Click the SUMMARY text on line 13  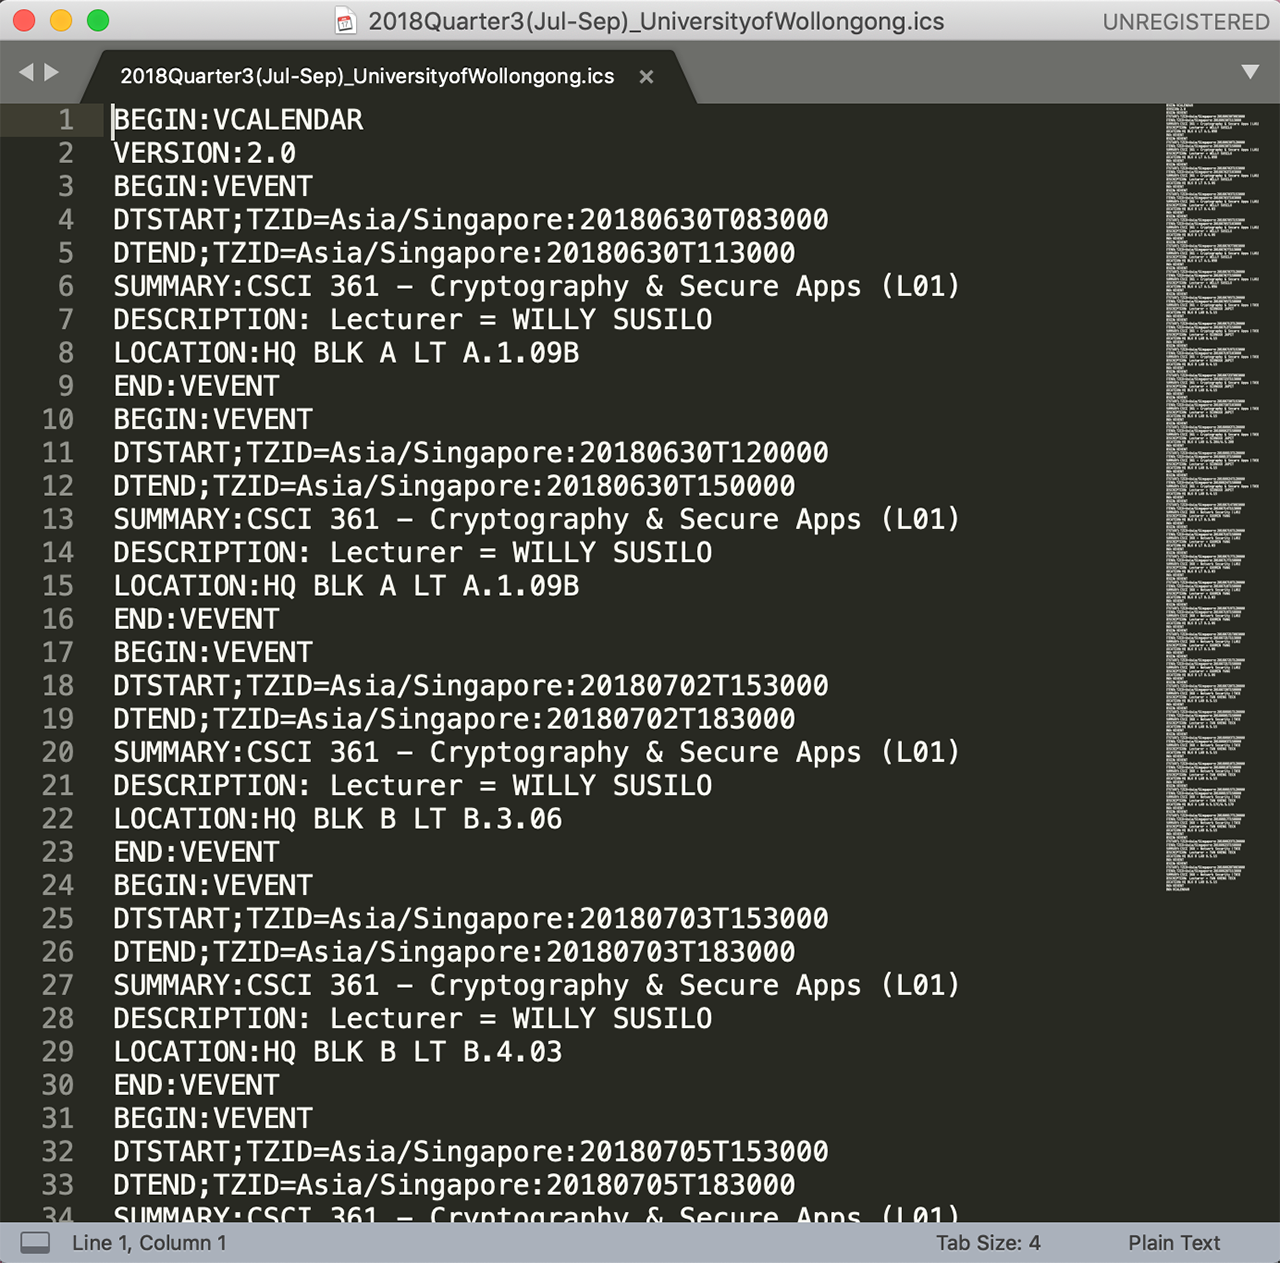537,519
